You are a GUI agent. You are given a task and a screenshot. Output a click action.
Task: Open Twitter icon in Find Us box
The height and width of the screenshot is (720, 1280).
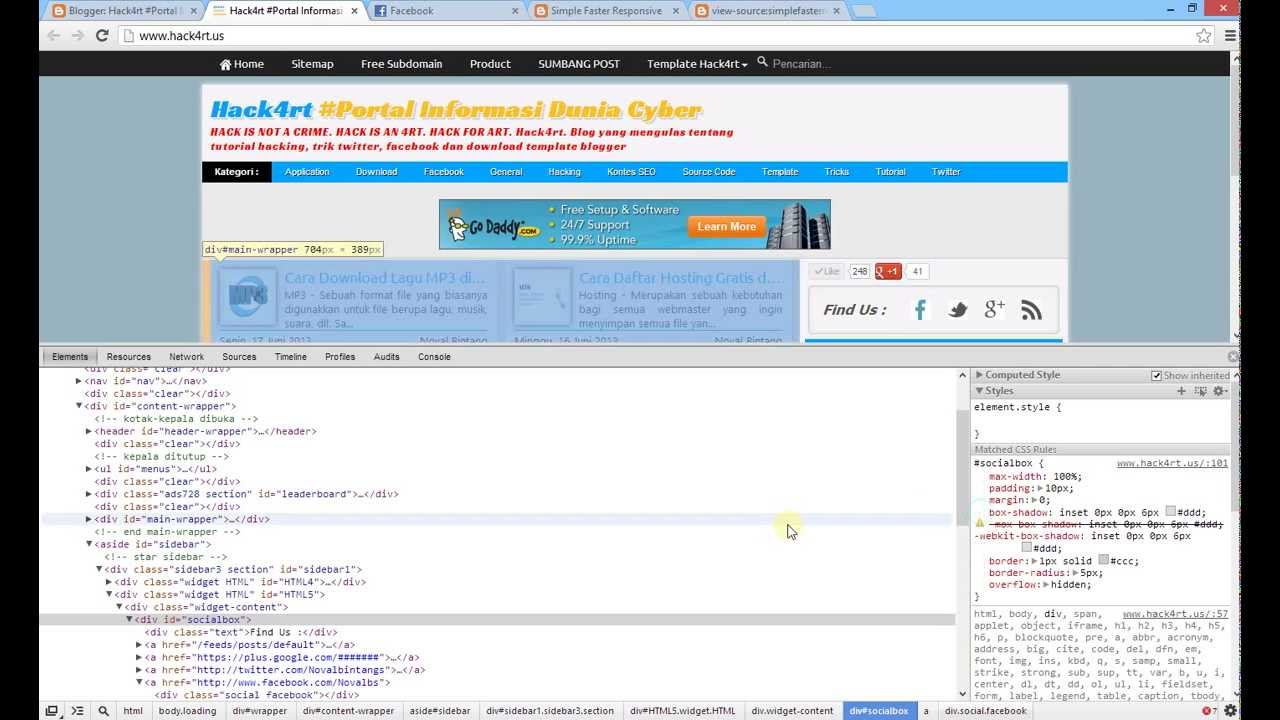957,310
